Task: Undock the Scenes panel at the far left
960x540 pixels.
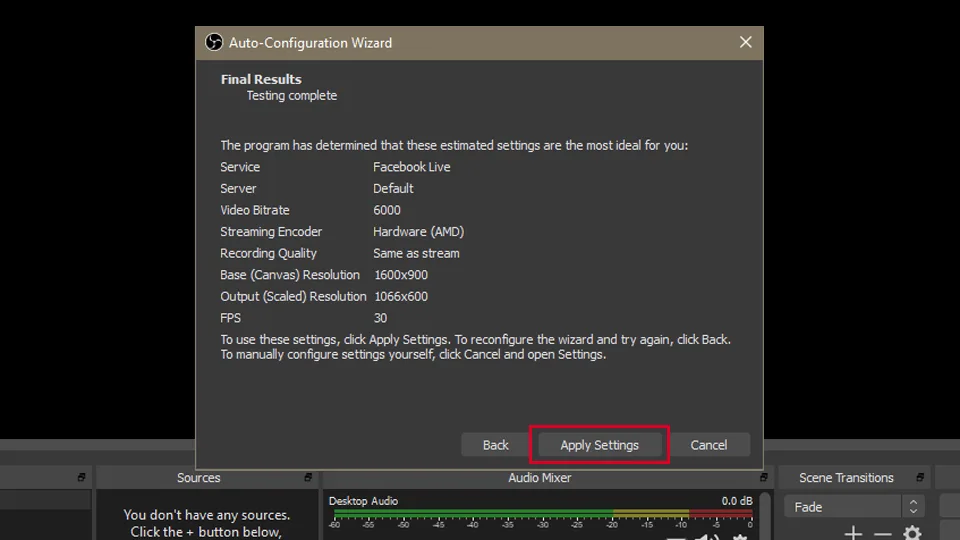Action: point(81,477)
